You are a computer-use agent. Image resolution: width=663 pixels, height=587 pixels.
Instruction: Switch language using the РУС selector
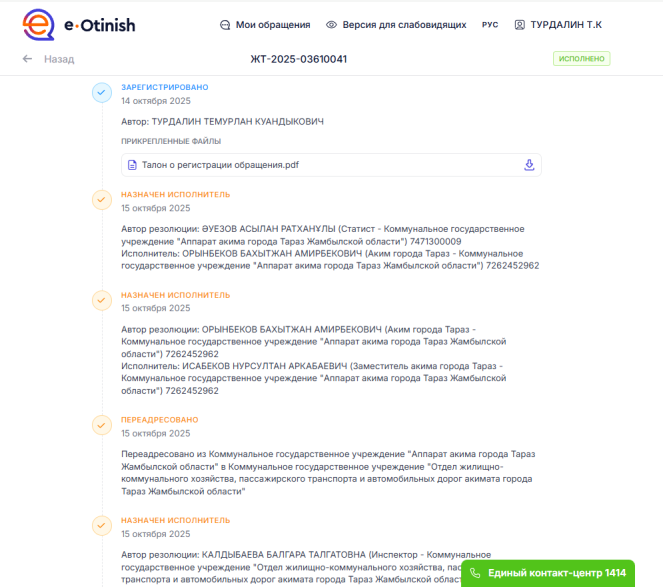coord(490,25)
